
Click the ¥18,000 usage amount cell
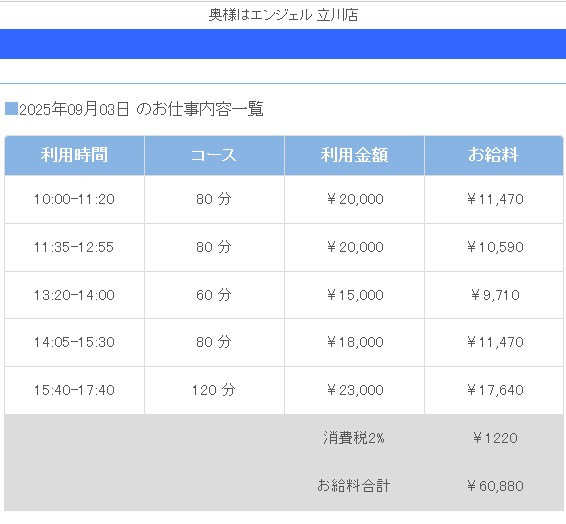tap(354, 342)
